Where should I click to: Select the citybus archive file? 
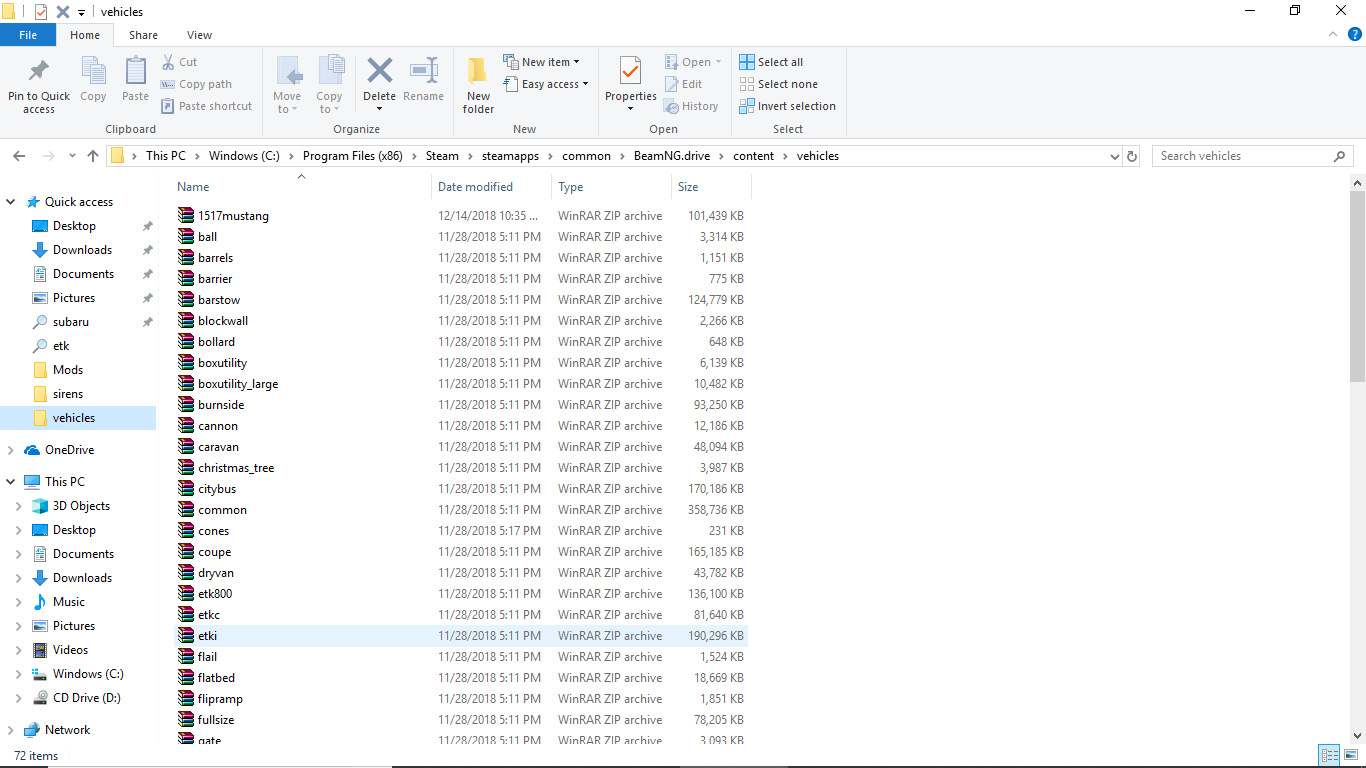[462, 489]
